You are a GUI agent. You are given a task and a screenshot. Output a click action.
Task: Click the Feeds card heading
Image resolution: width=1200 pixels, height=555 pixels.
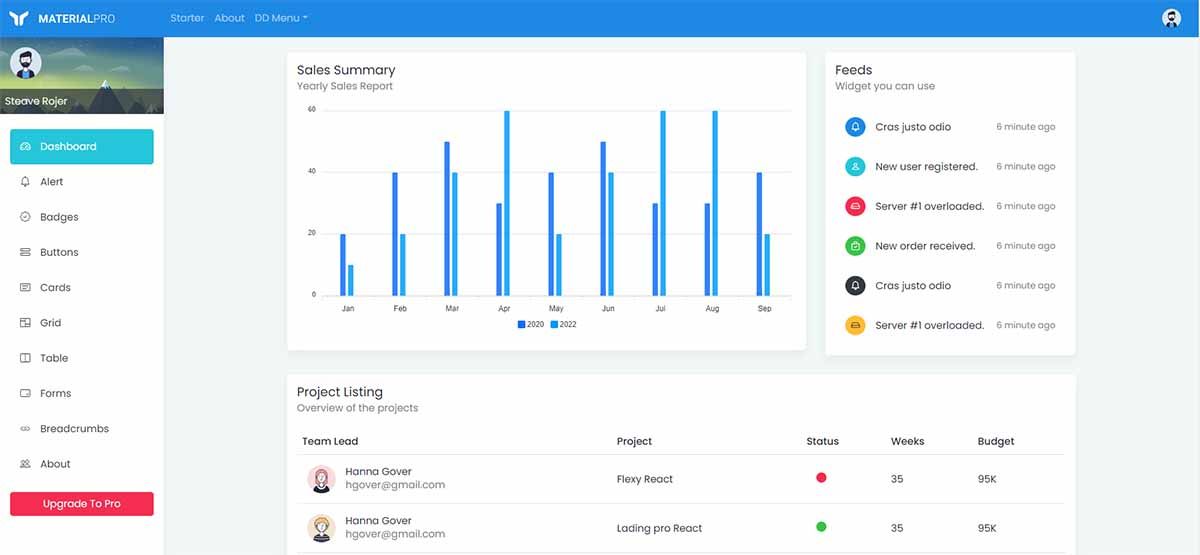click(x=854, y=70)
